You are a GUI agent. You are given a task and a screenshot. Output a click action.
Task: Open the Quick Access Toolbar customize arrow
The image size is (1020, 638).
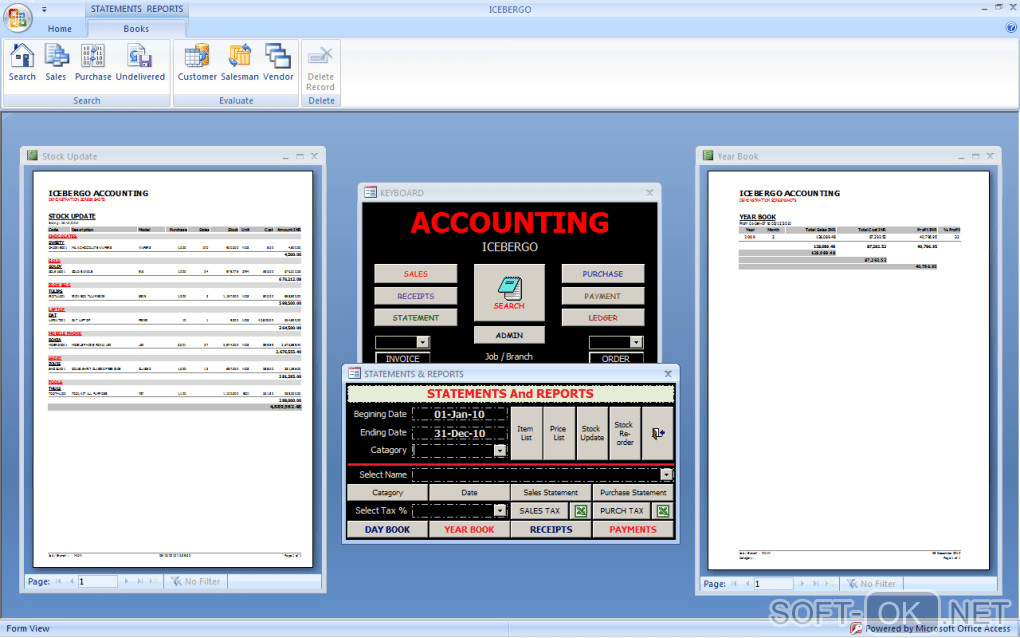[44, 9]
